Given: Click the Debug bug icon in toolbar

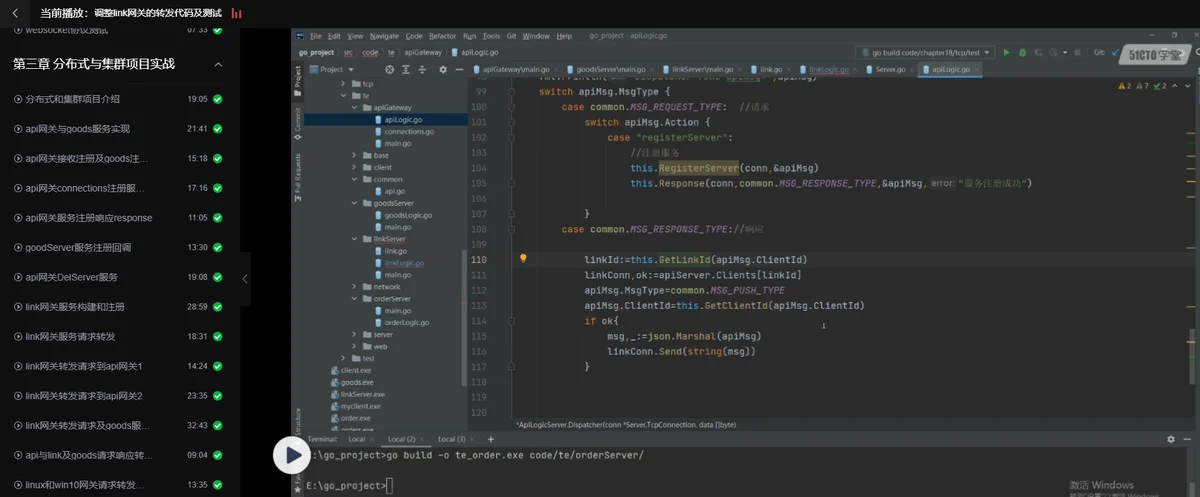Looking at the screenshot, I should point(1021,52).
